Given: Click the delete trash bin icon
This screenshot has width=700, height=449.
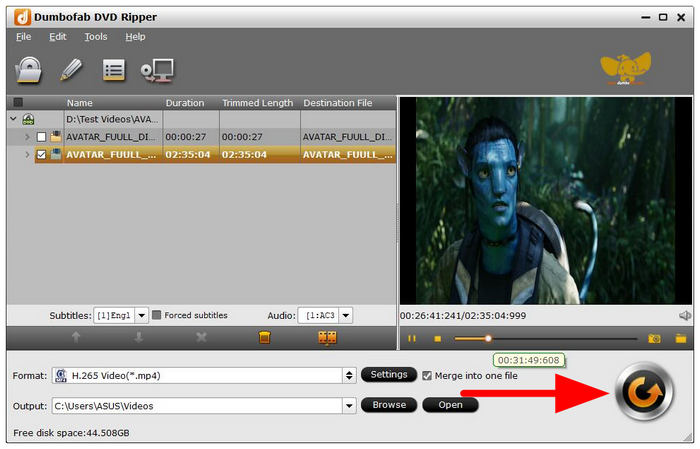Looking at the screenshot, I should pos(264,337).
